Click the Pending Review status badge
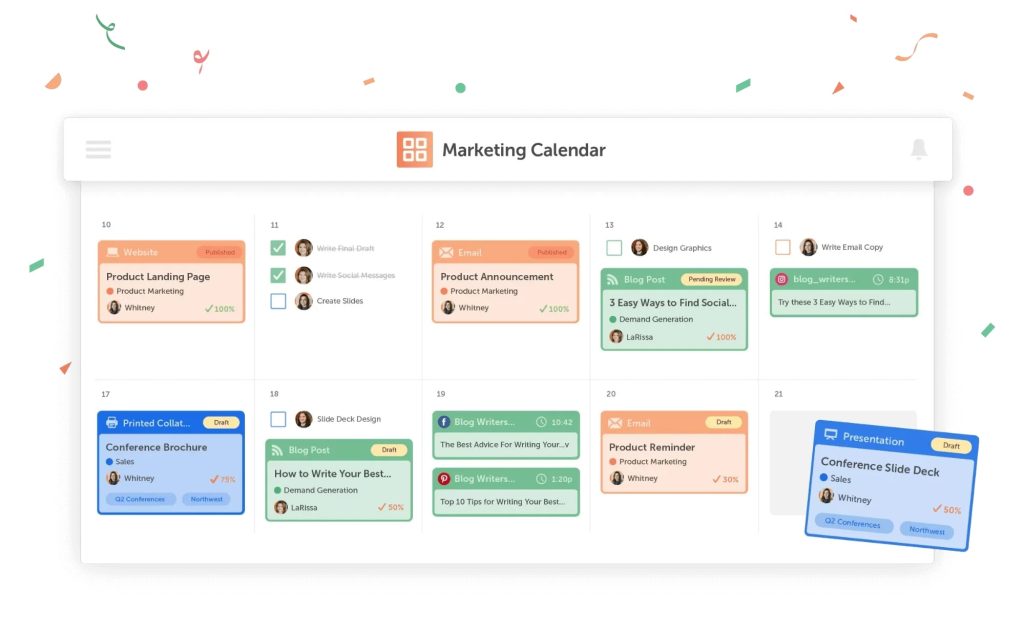Viewport: 1024px width, 632px height. [710, 280]
